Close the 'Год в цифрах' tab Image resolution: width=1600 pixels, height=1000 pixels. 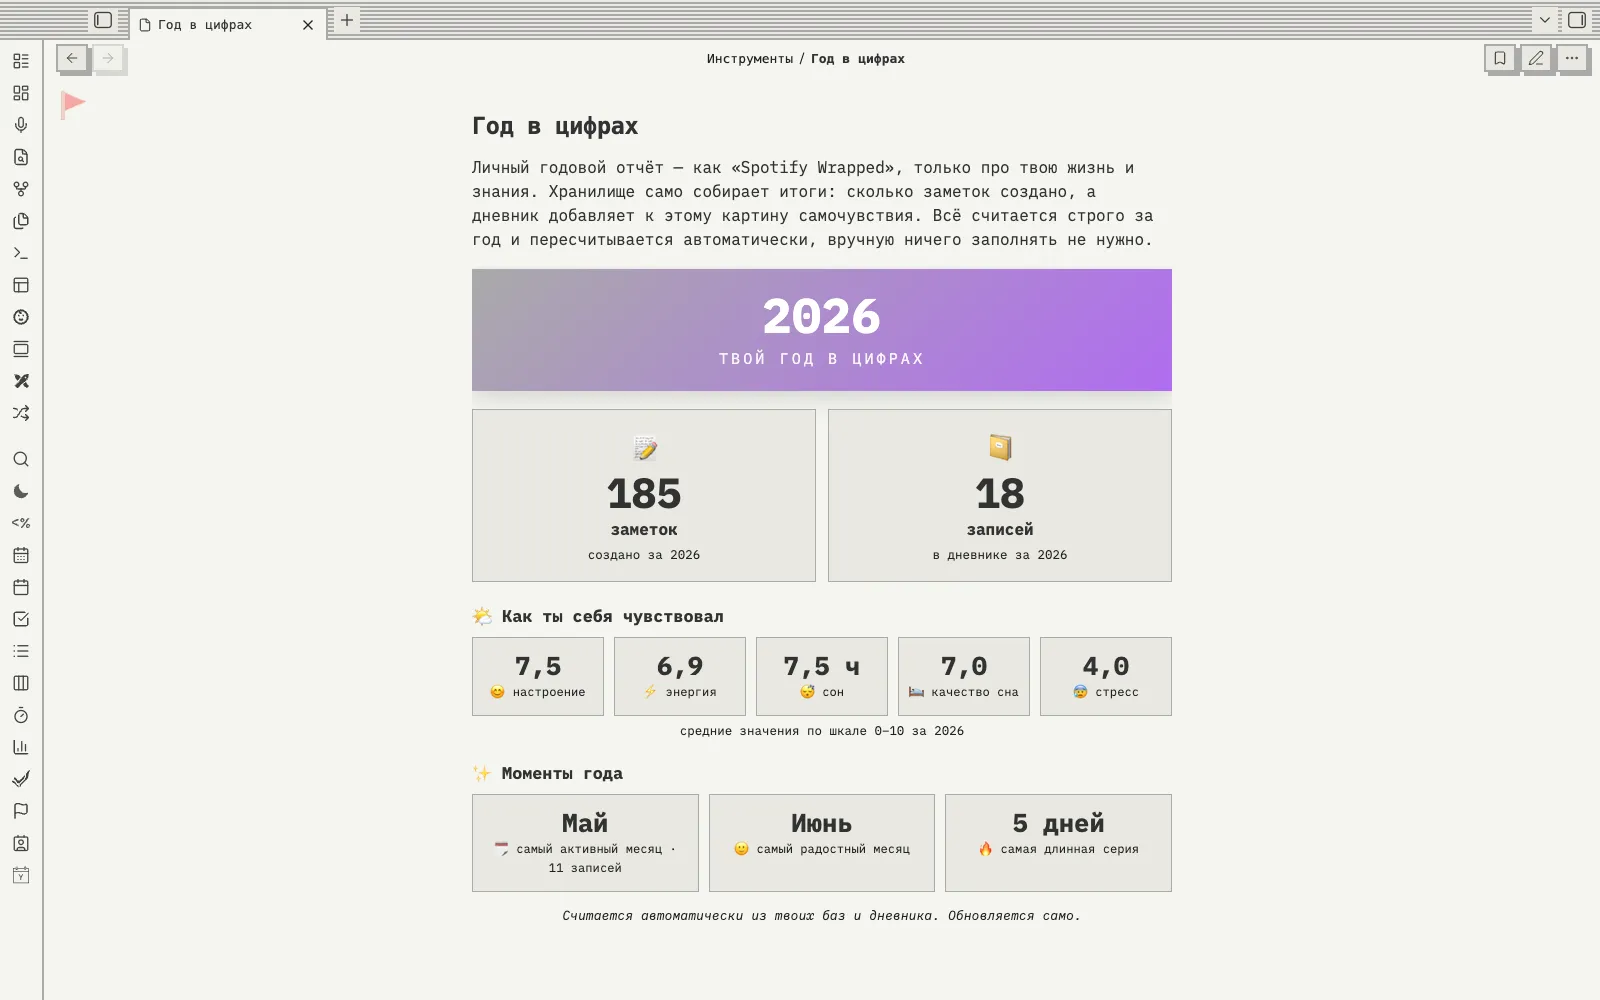[x=308, y=25]
